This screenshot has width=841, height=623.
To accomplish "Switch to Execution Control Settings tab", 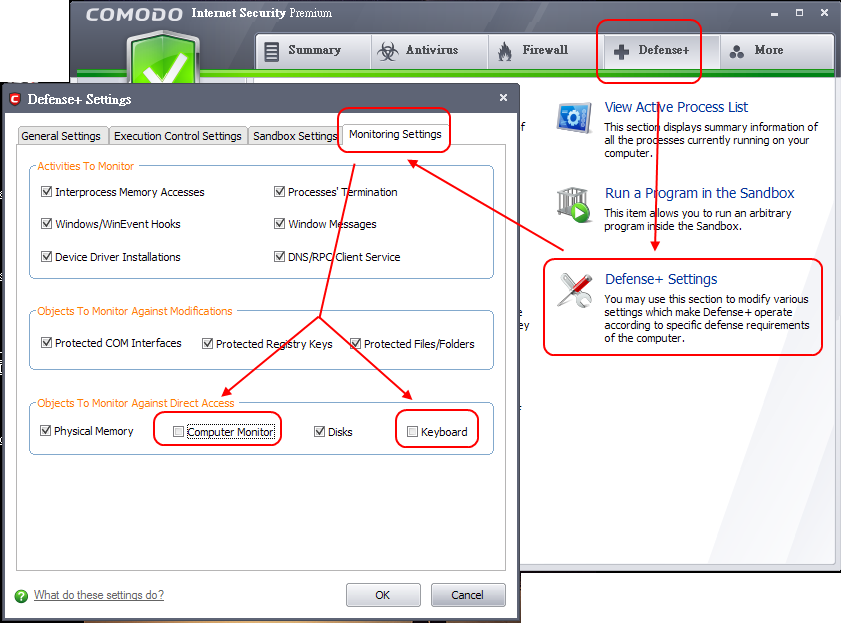I will pyautogui.click(x=178, y=136).
